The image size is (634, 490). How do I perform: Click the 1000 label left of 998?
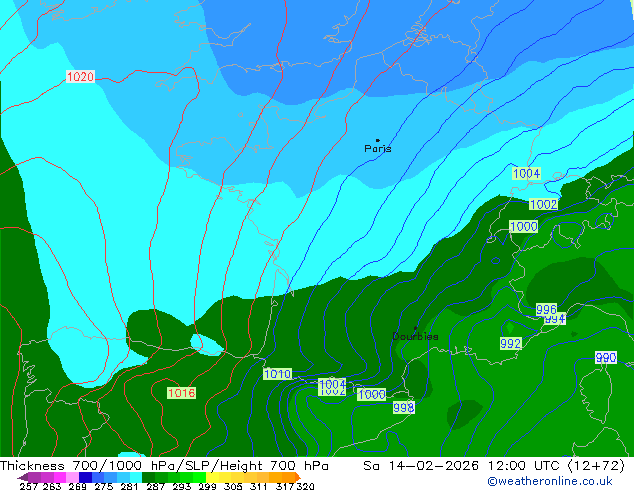[372, 394]
